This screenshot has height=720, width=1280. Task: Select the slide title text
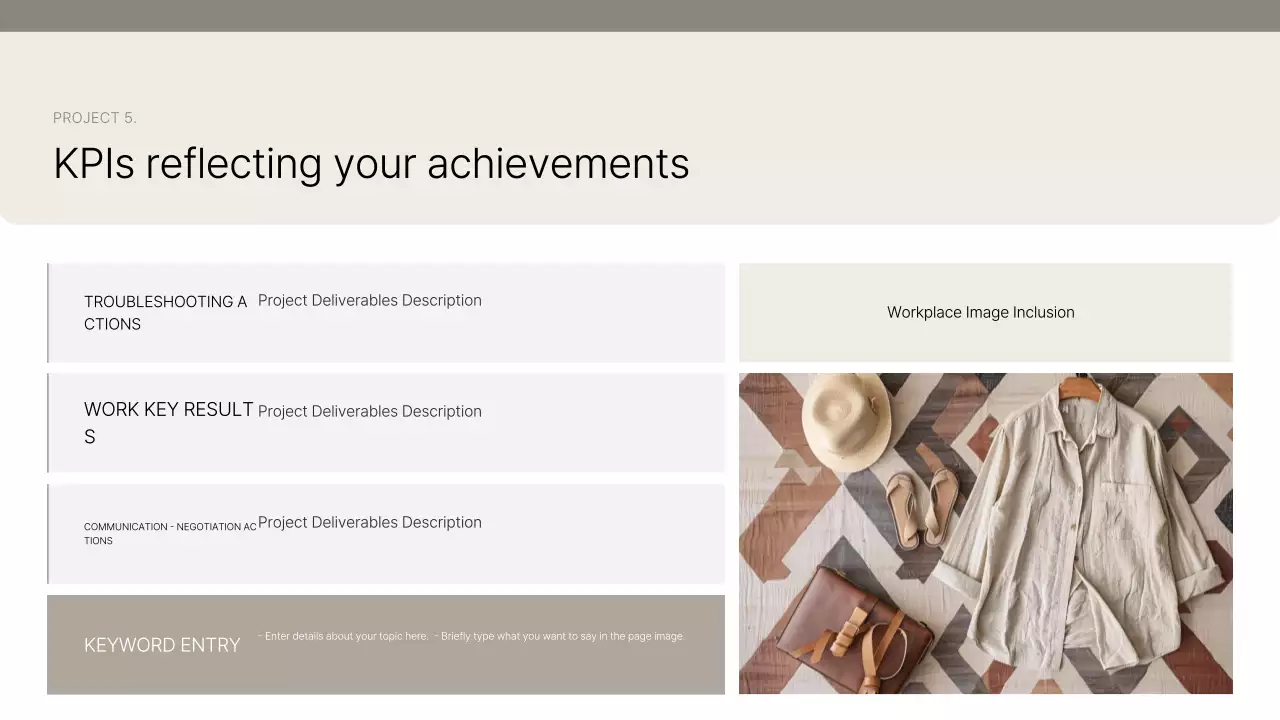(x=370, y=163)
